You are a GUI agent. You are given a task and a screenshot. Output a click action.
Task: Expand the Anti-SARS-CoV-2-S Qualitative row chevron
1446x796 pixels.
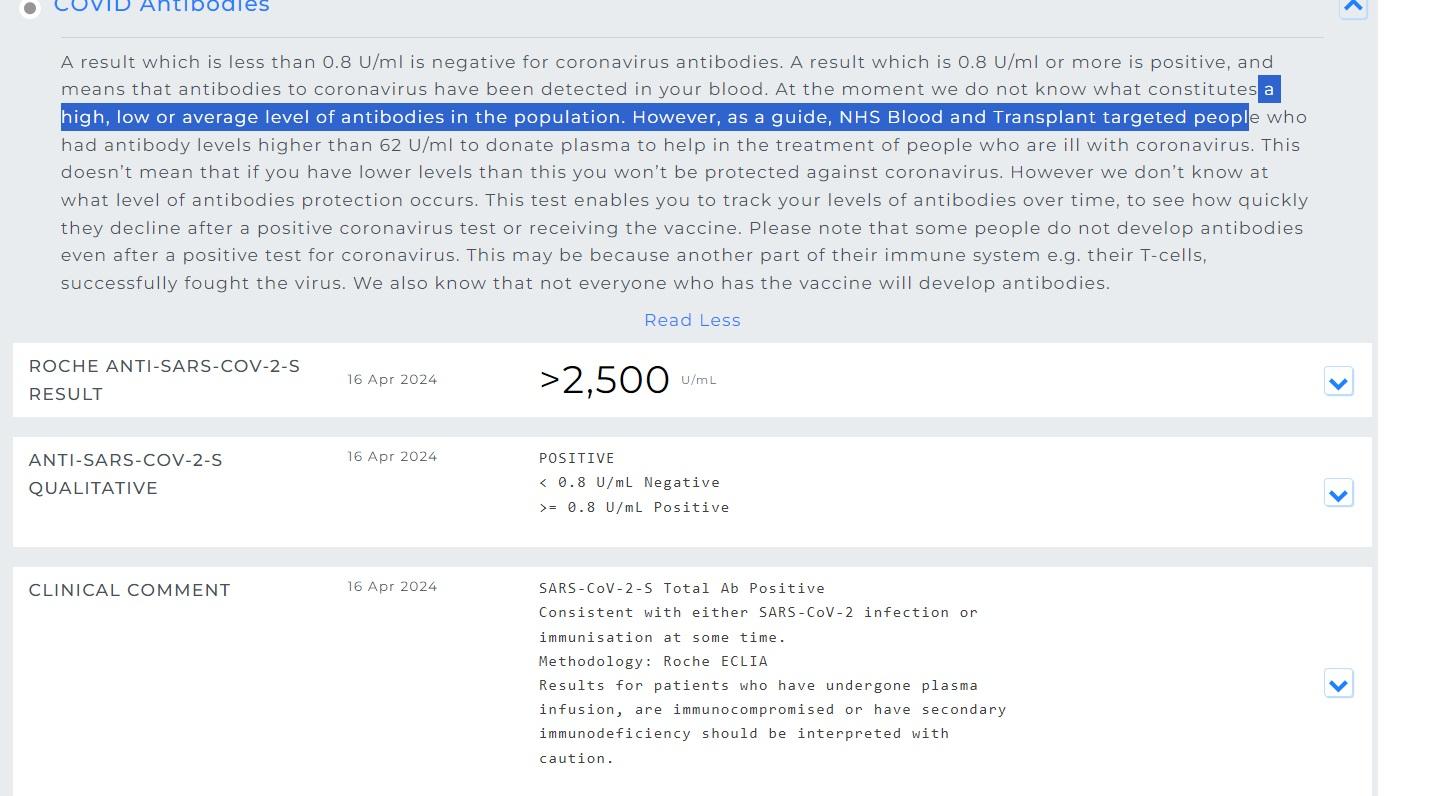click(x=1338, y=494)
